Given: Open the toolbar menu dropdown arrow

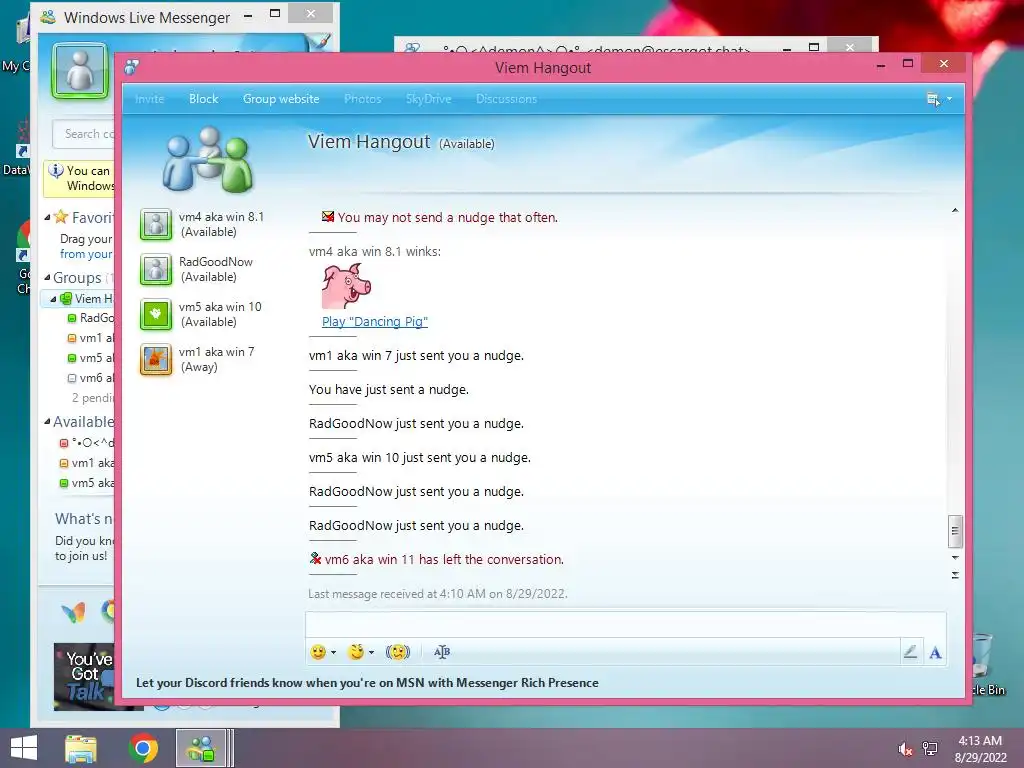Looking at the screenshot, I should 950,99.
